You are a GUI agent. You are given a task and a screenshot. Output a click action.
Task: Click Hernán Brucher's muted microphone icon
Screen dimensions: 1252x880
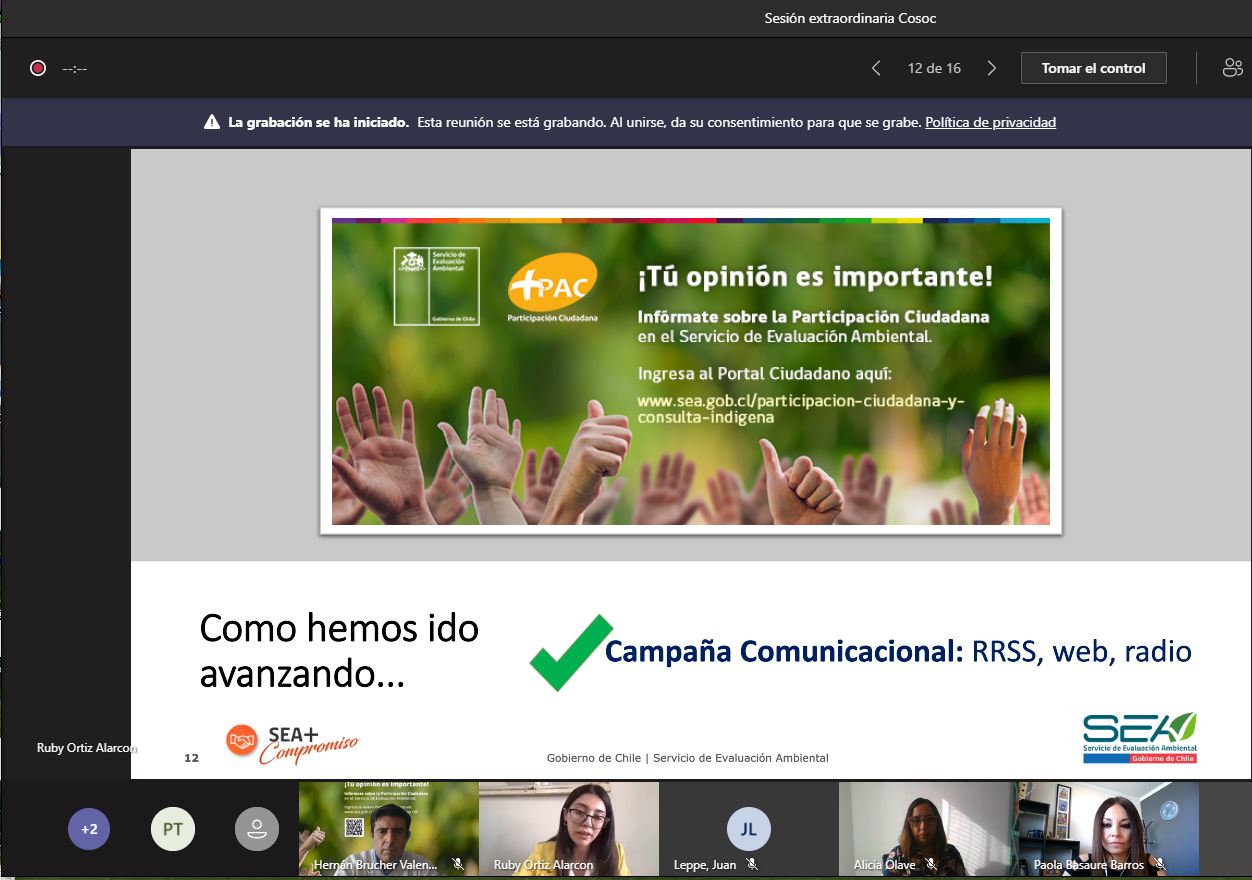click(457, 864)
